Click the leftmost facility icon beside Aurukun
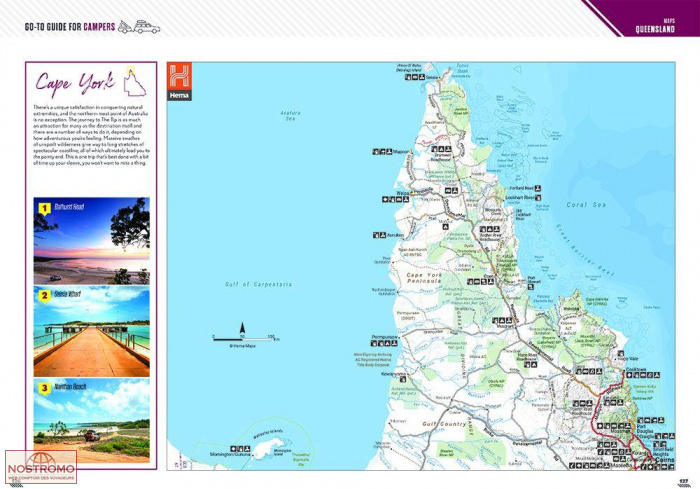 [376, 235]
